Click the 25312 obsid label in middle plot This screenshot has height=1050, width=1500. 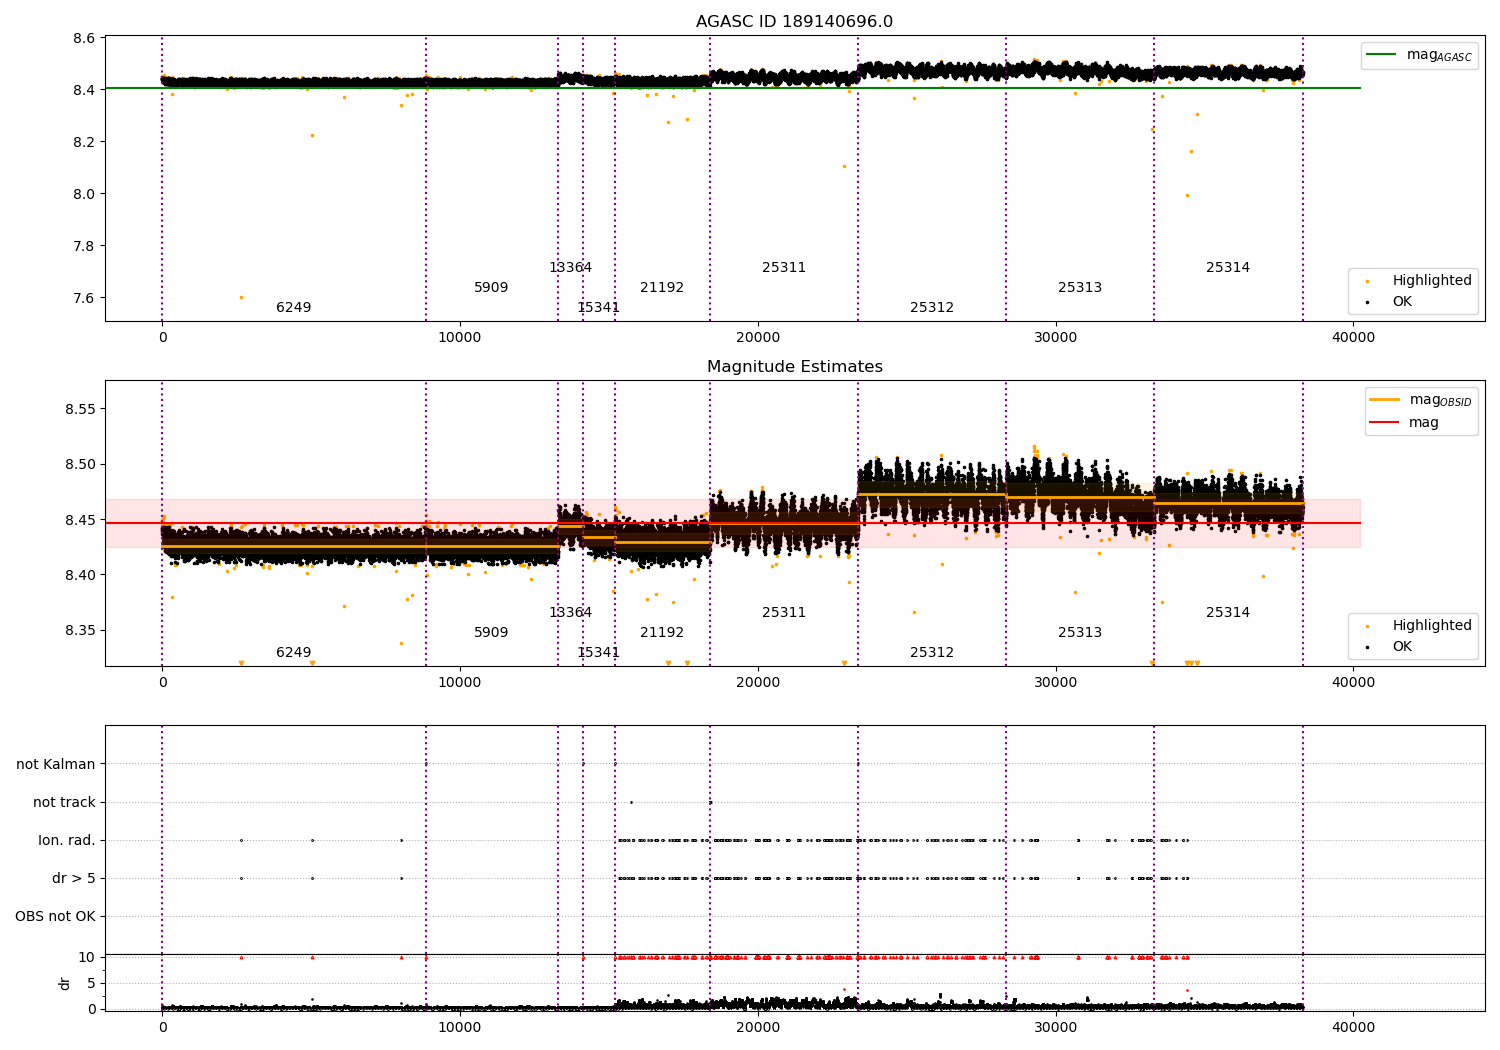pos(932,653)
